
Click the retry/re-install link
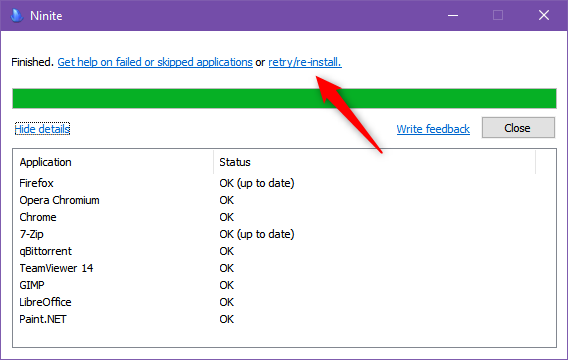[x=305, y=62]
